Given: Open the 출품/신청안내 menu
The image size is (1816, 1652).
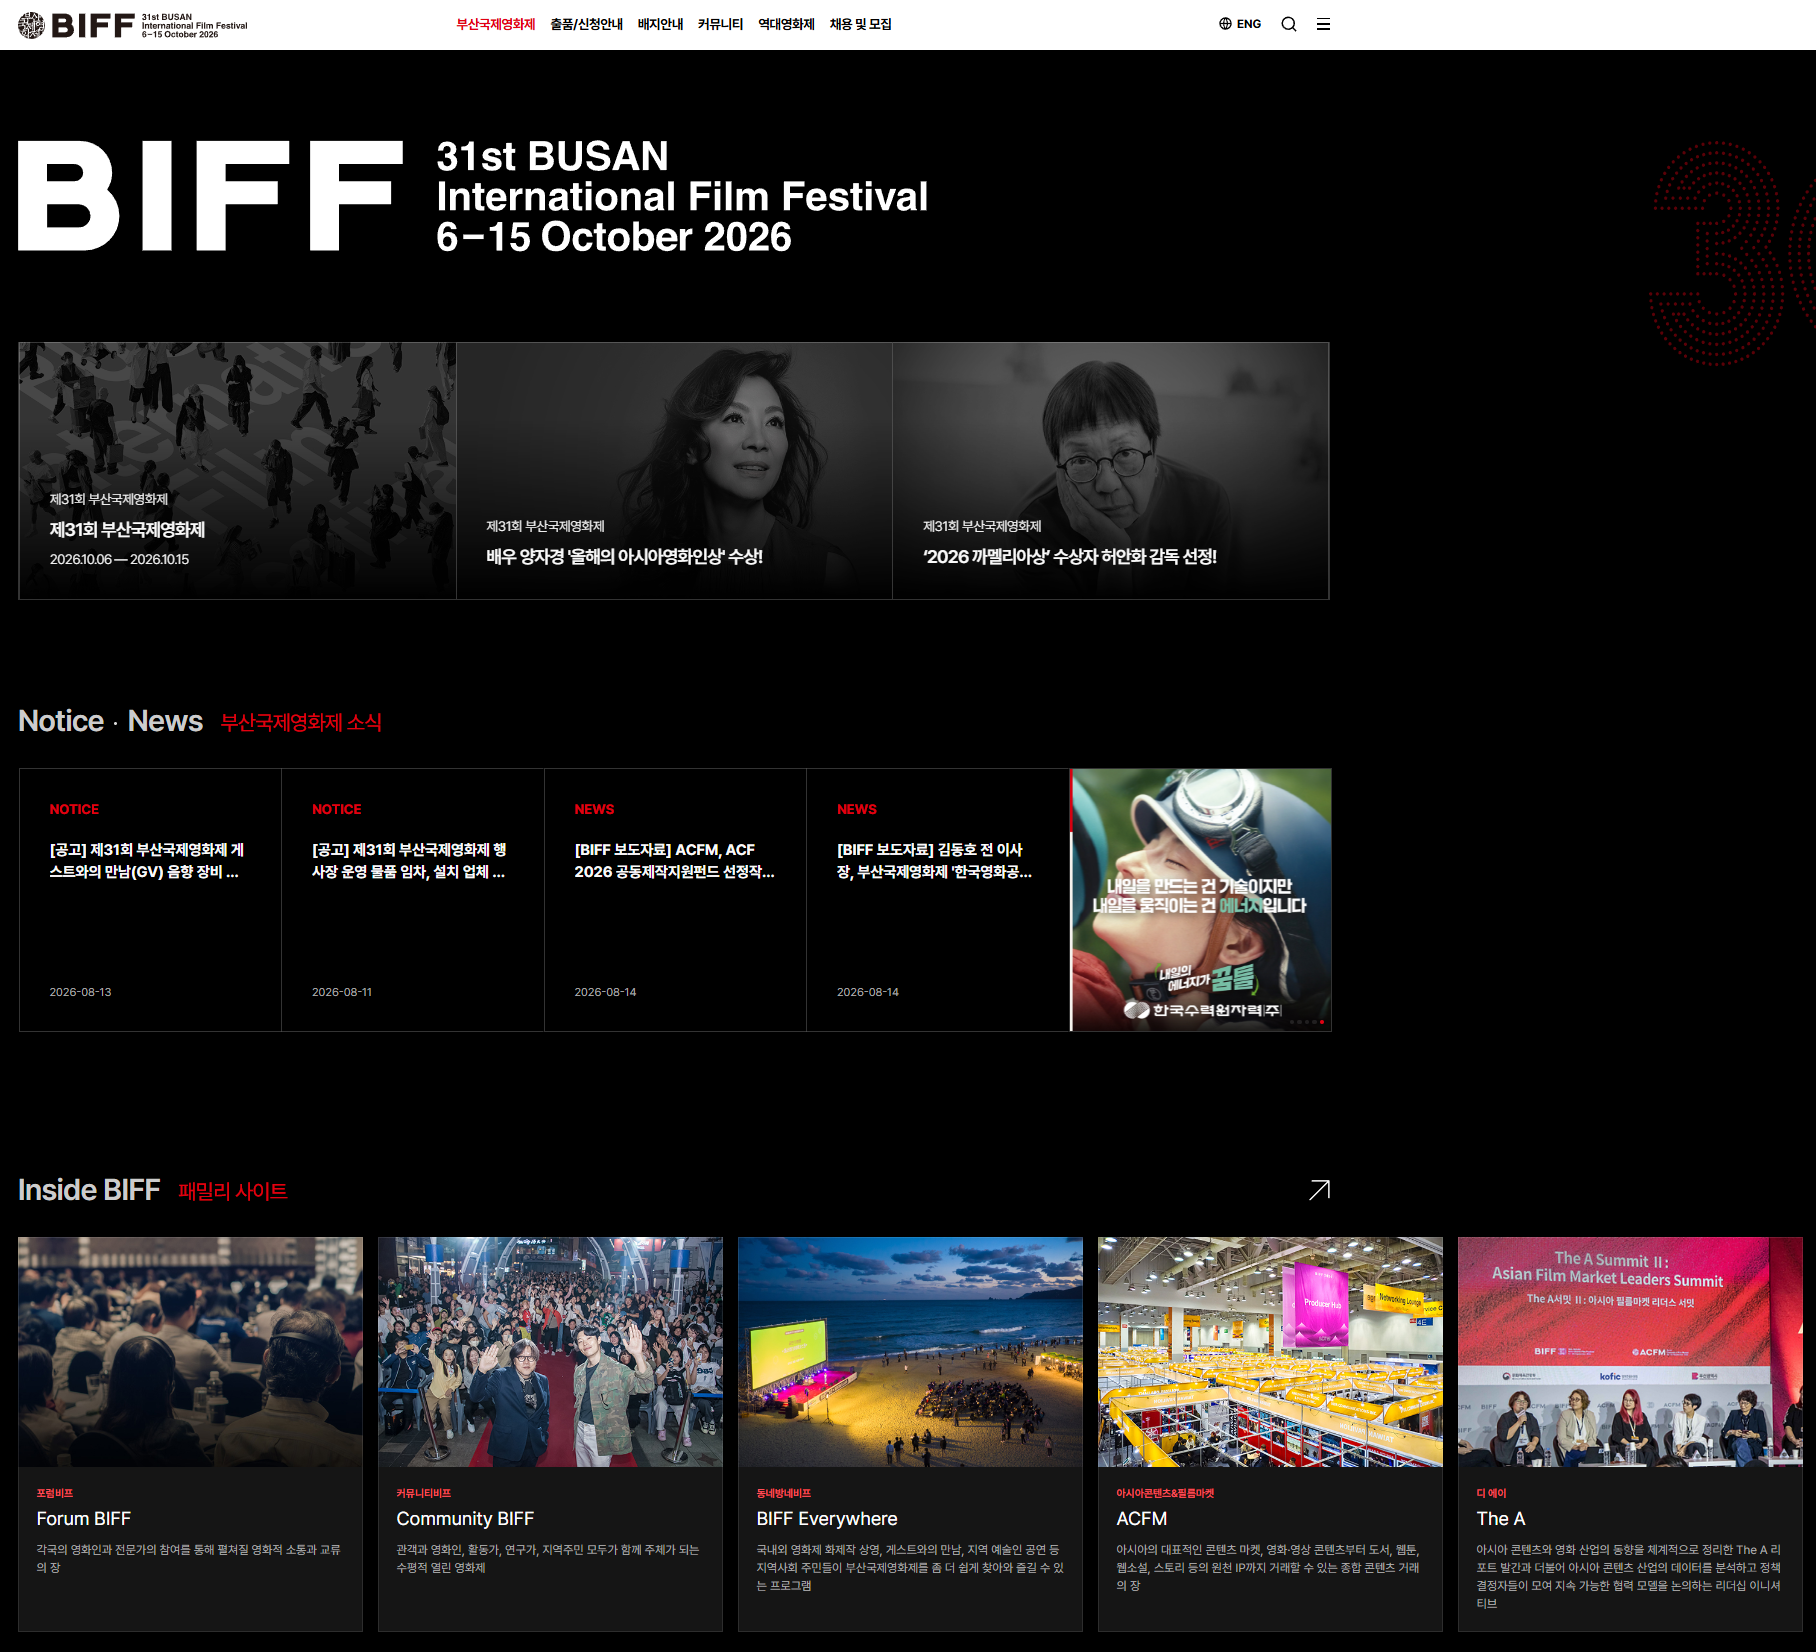Looking at the screenshot, I should pyautogui.click(x=586, y=24).
